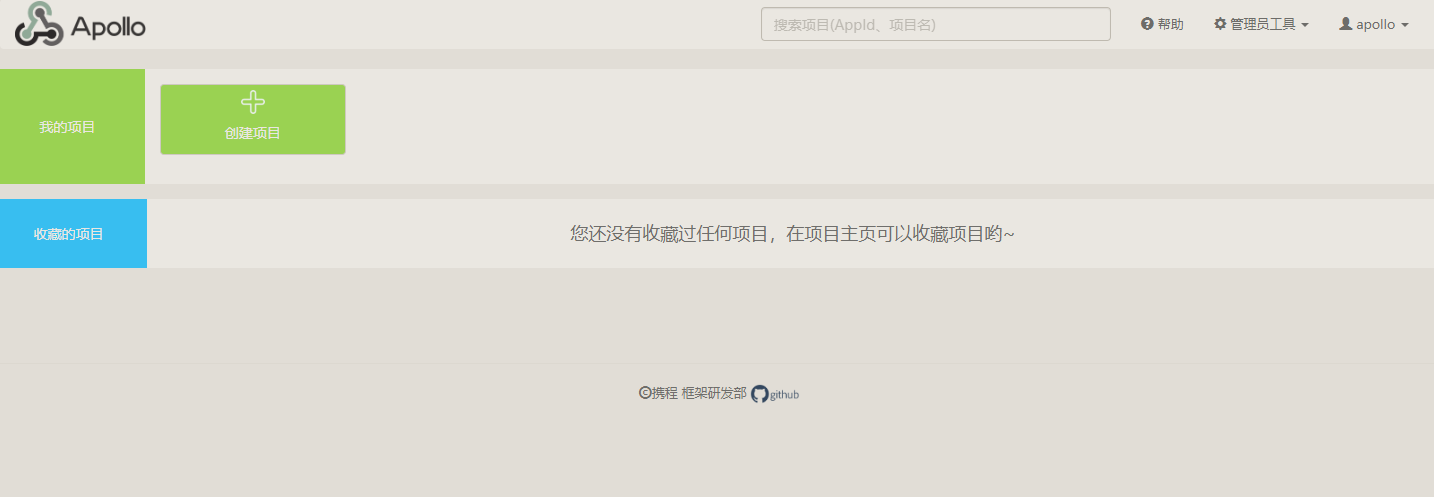Click the user silhouette icon

click(x=1345, y=24)
